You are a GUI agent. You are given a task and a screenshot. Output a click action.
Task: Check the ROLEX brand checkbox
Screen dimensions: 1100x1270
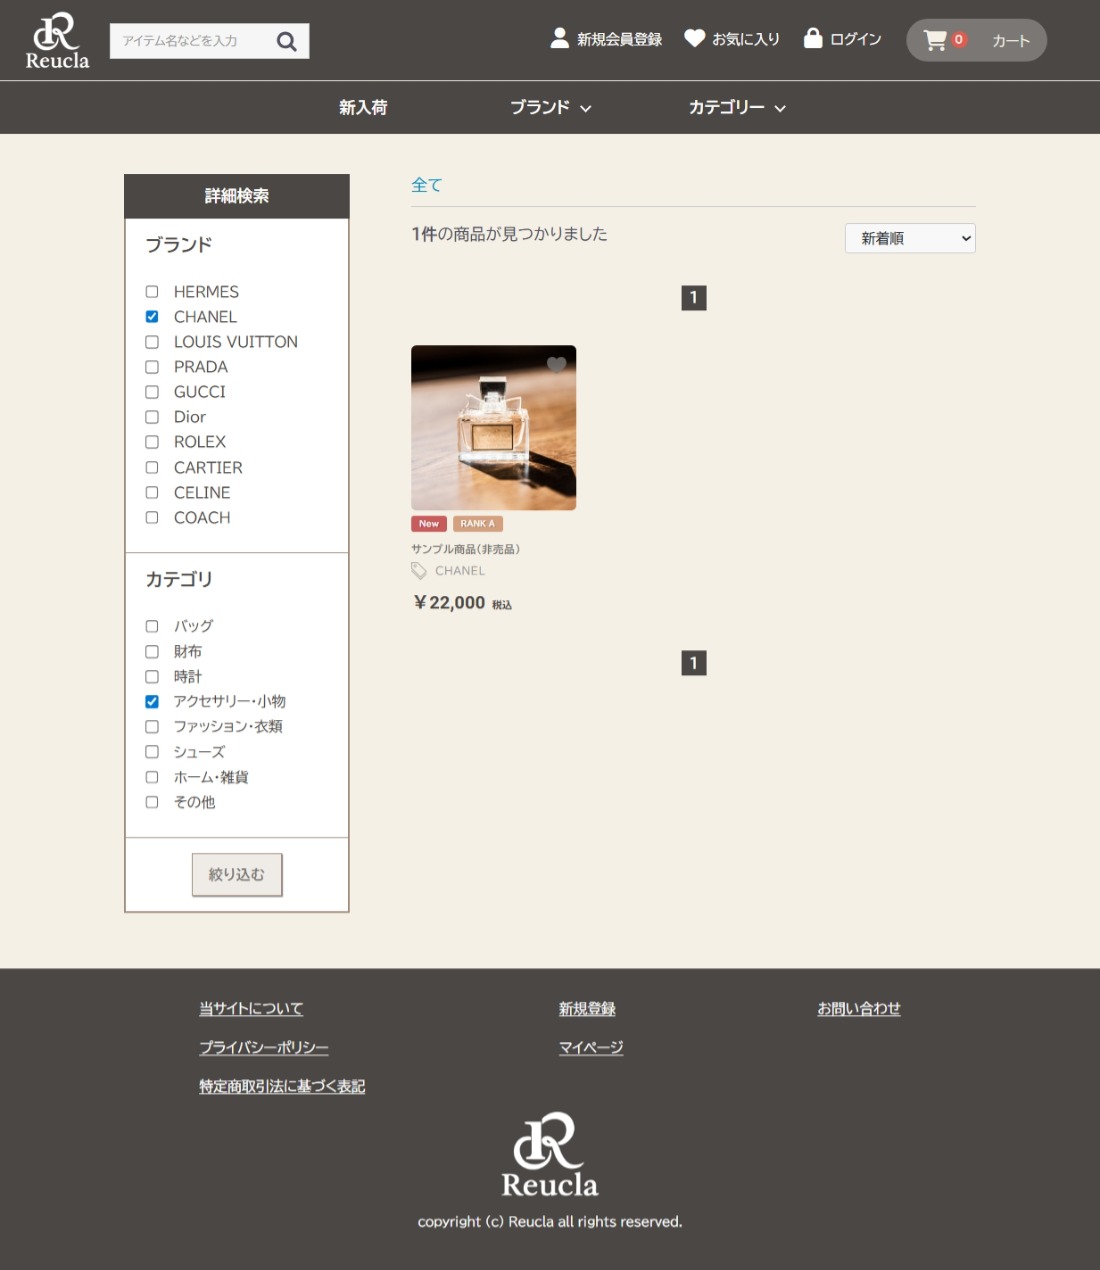[152, 442]
